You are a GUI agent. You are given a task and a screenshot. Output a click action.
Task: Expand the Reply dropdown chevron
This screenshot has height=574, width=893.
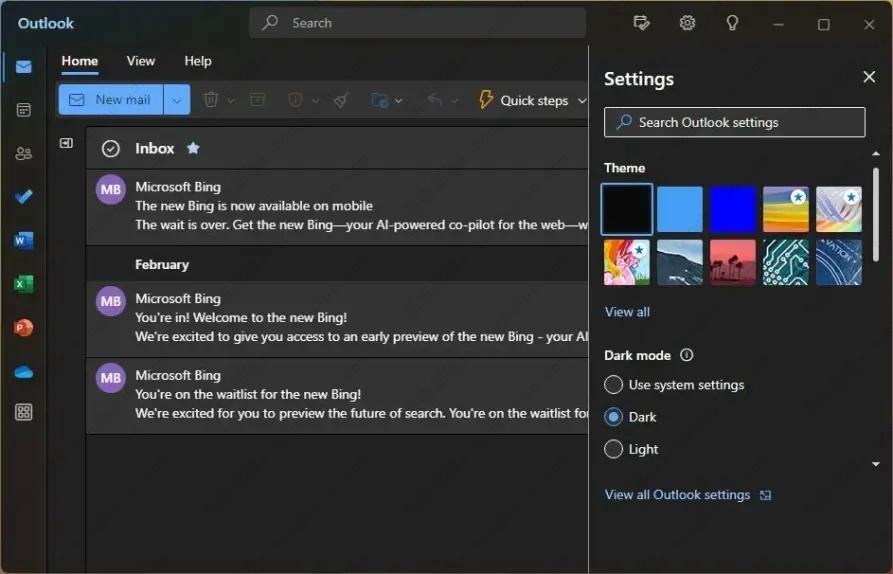(x=454, y=101)
